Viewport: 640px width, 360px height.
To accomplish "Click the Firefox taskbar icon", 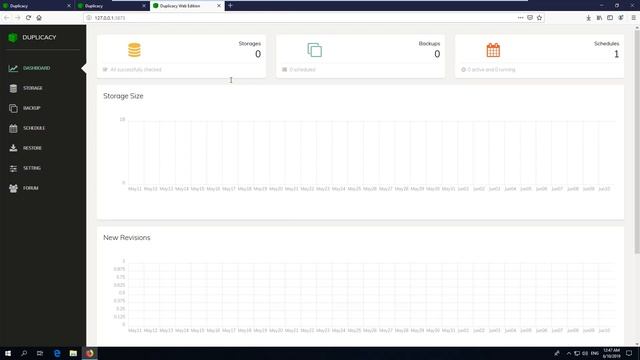I will (89, 353).
